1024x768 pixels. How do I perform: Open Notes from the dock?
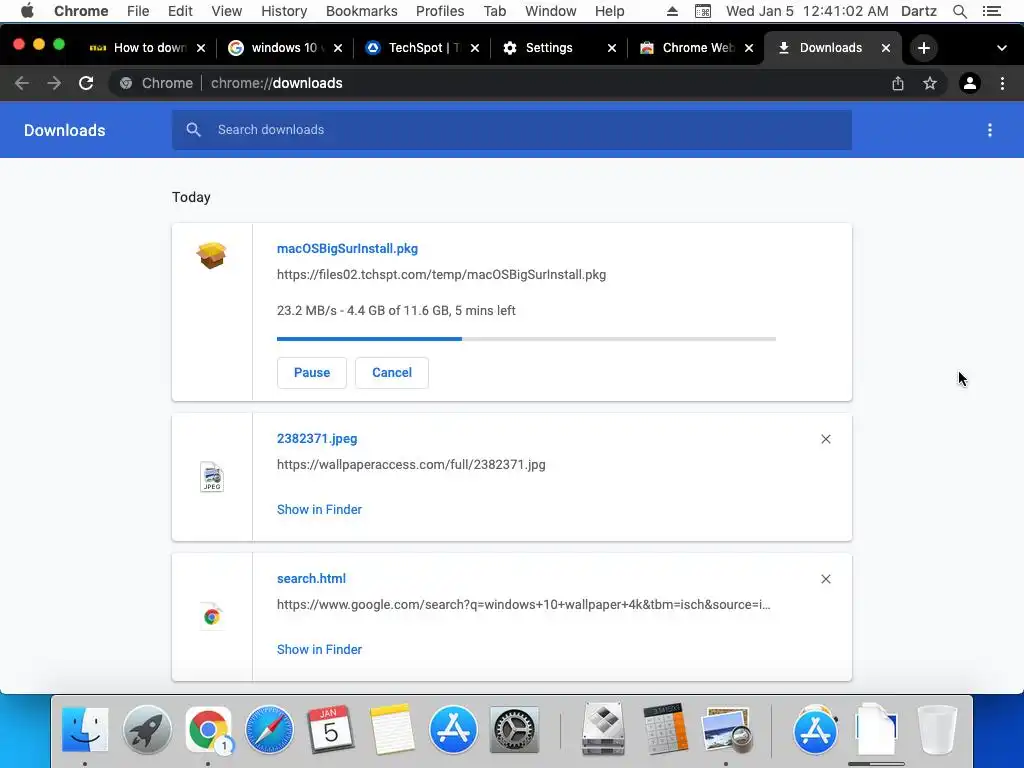[392, 729]
